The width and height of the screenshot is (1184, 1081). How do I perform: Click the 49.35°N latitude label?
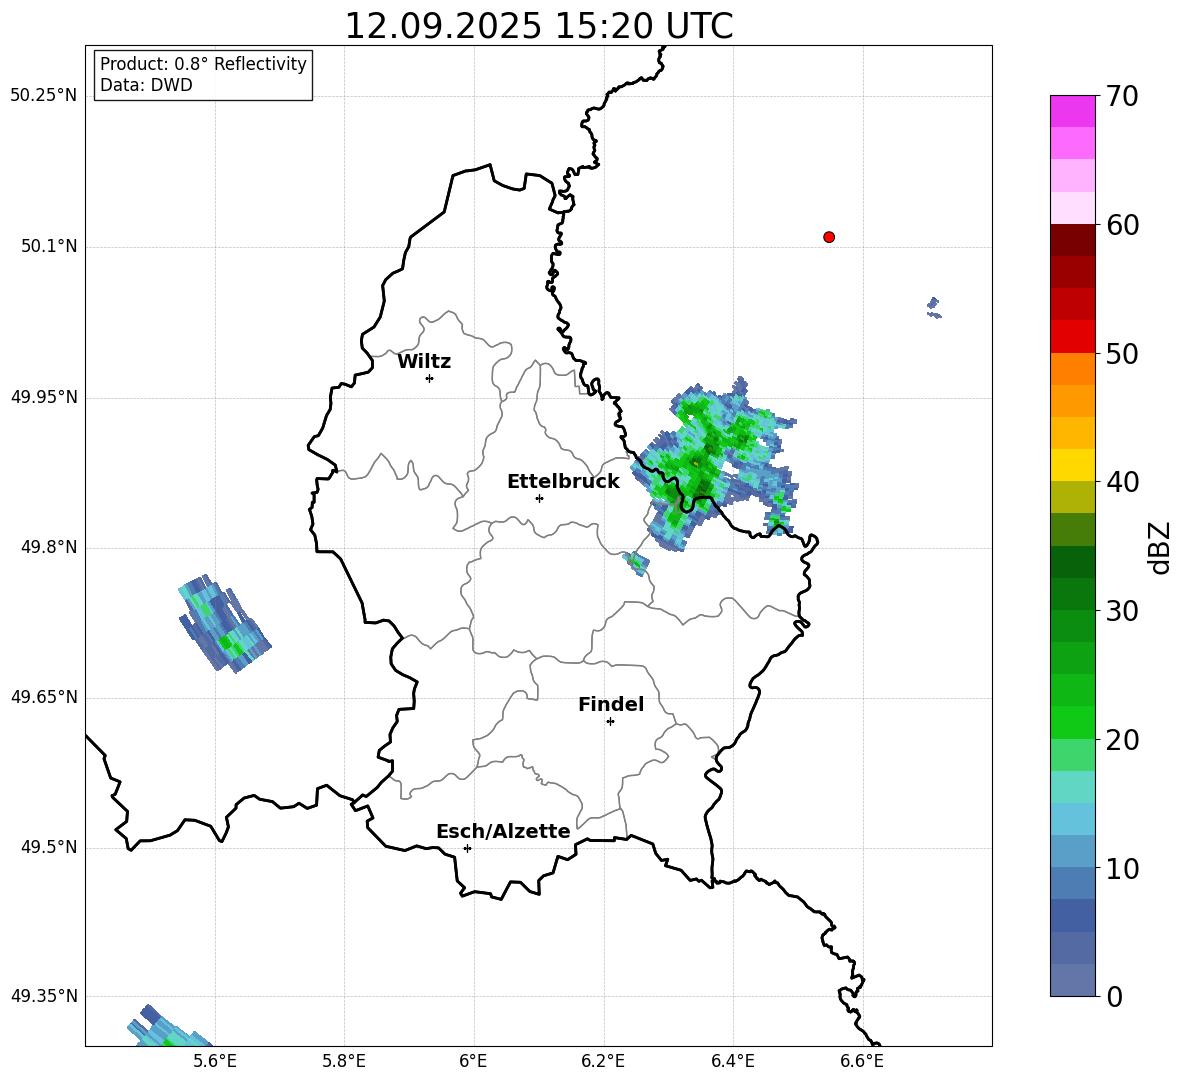44,996
